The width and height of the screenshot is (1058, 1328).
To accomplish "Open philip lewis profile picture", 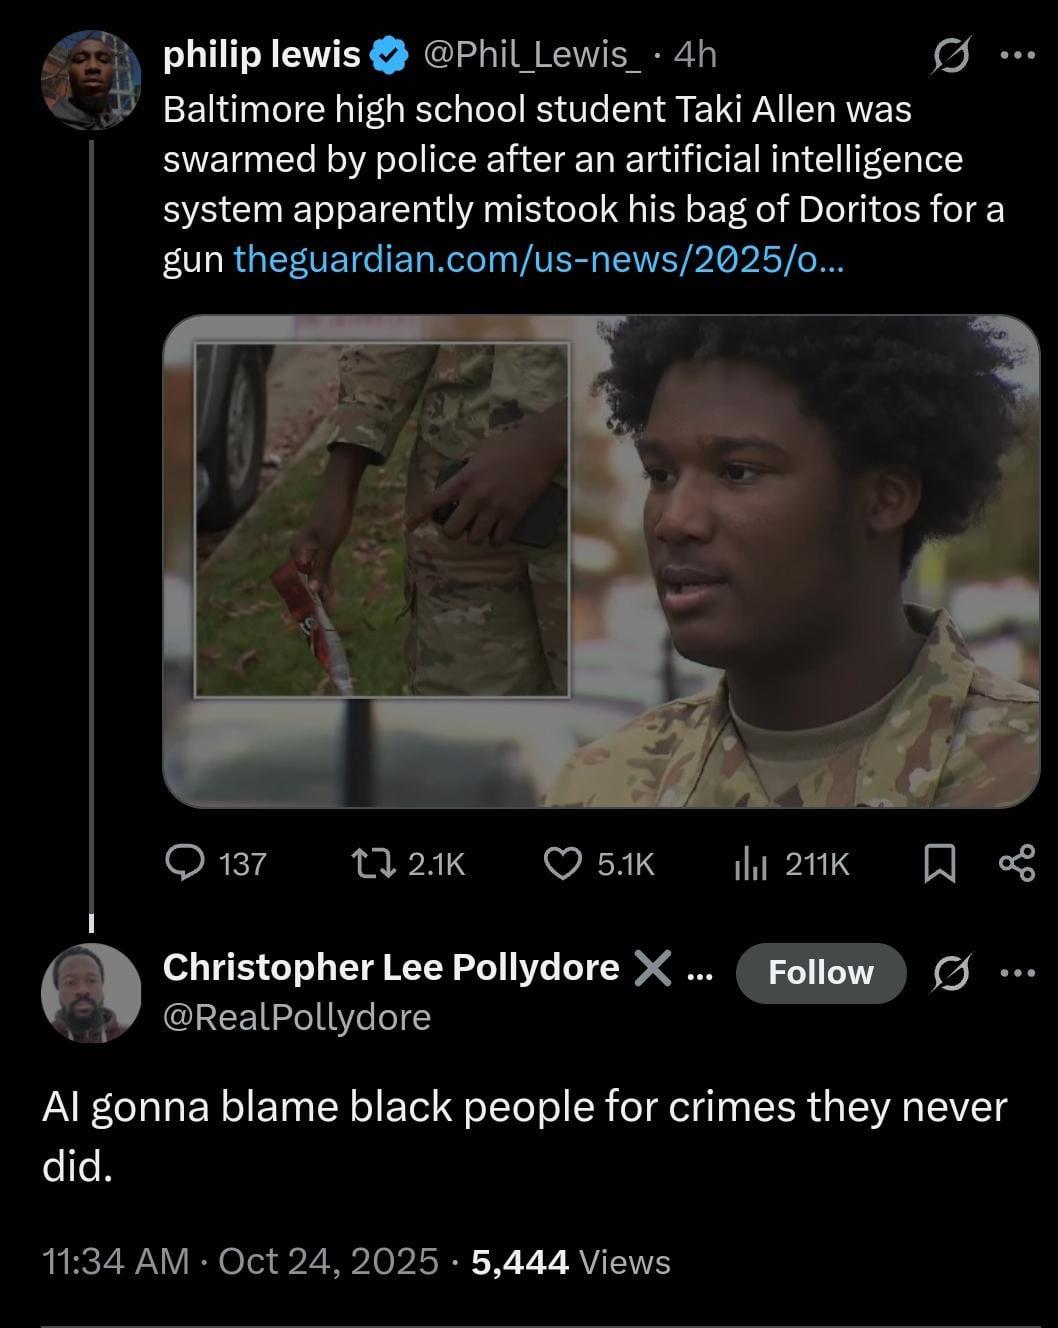I will [x=91, y=80].
